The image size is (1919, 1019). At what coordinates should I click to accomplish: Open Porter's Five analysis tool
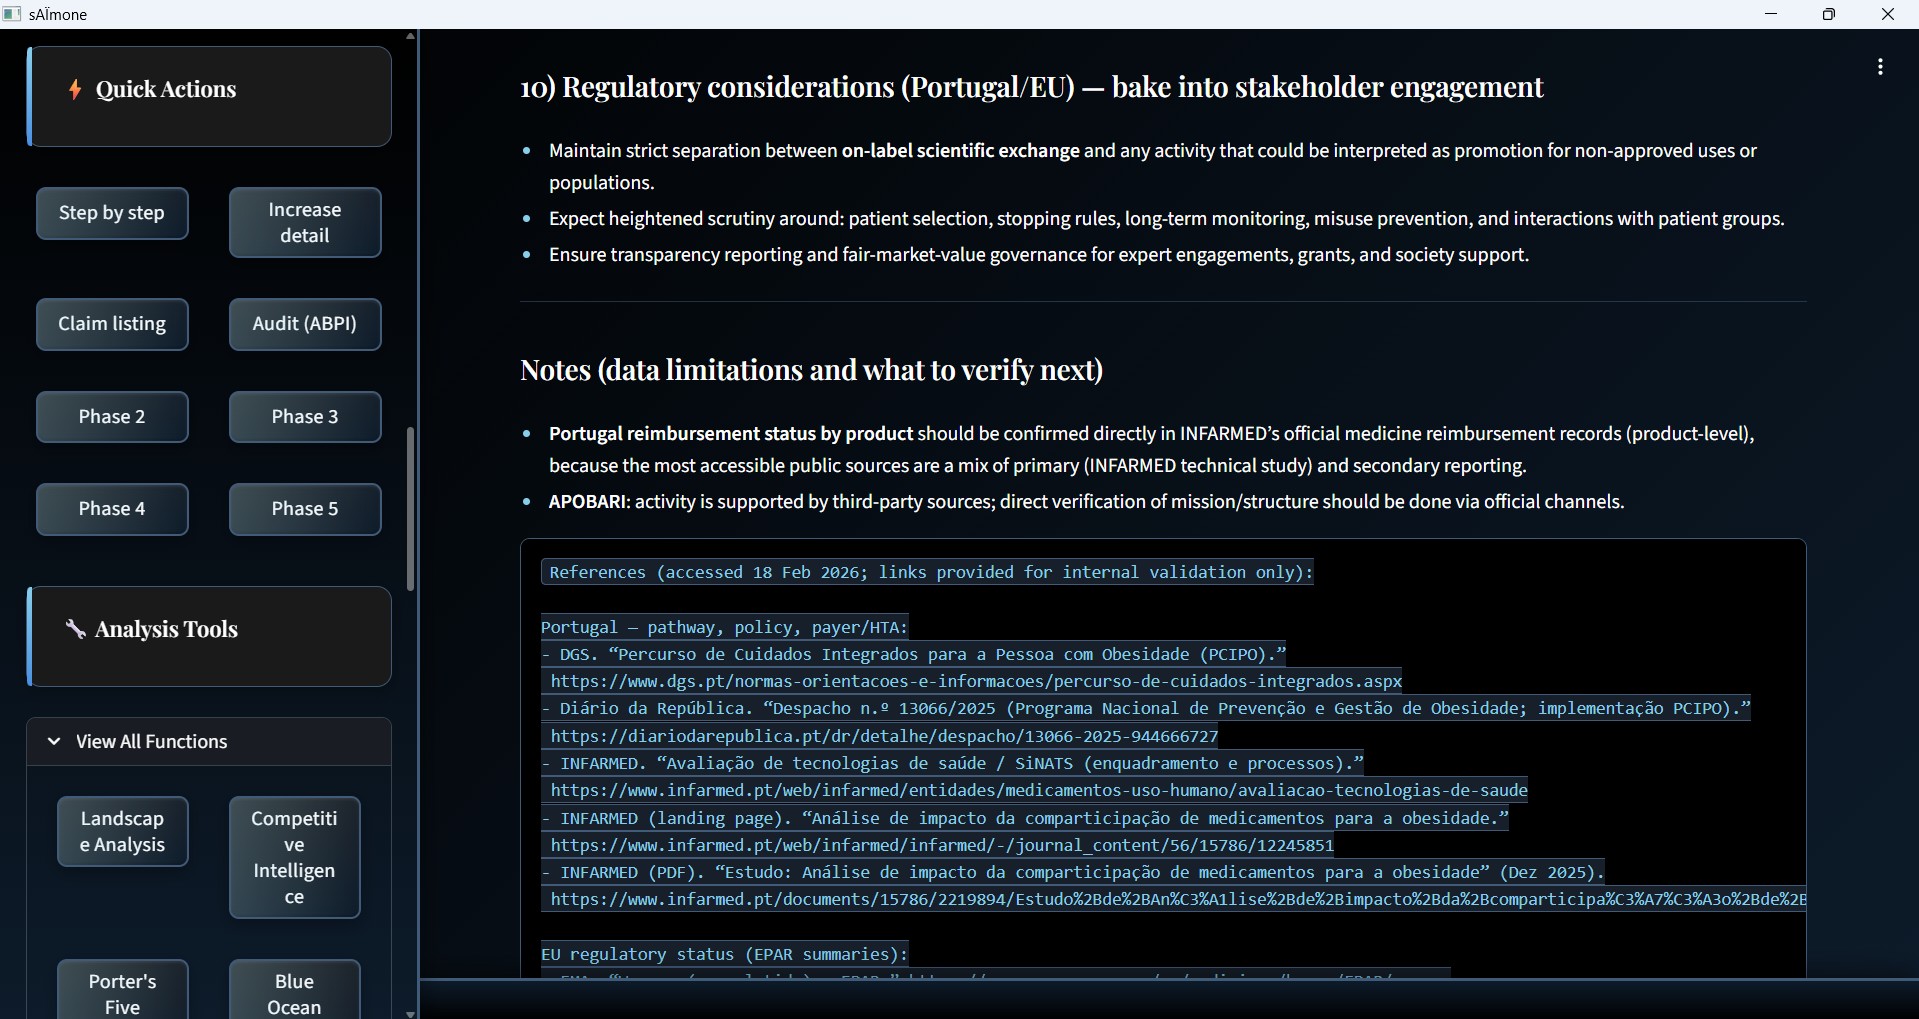(123, 993)
